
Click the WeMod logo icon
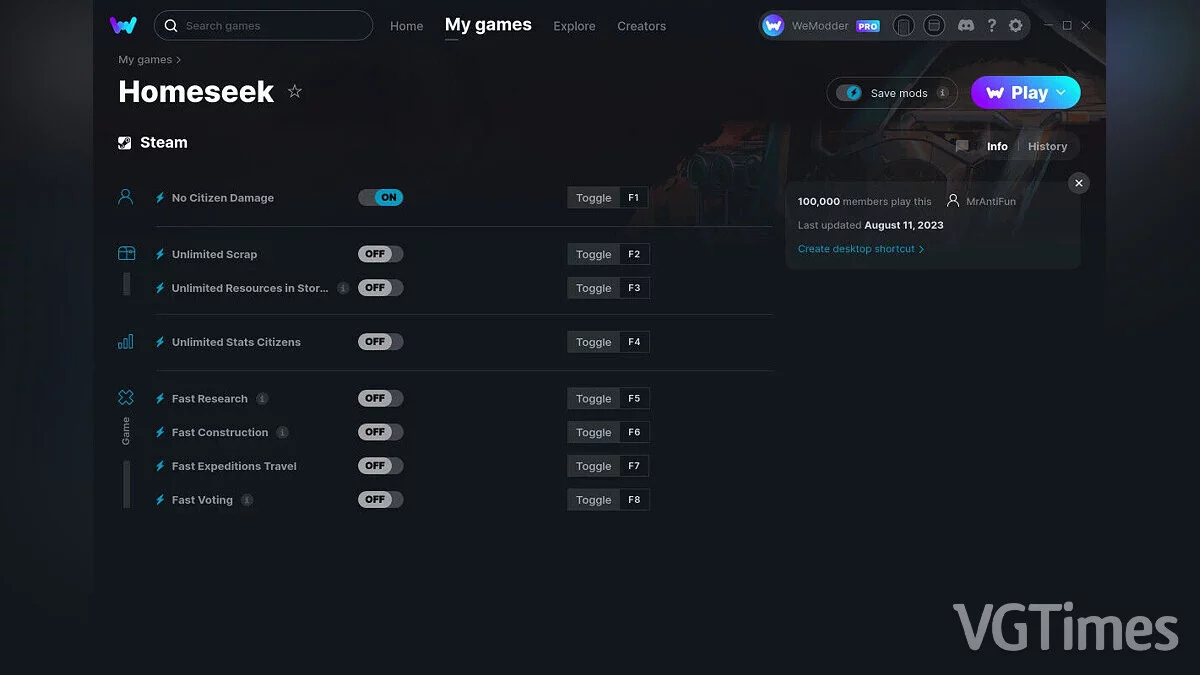point(123,25)
